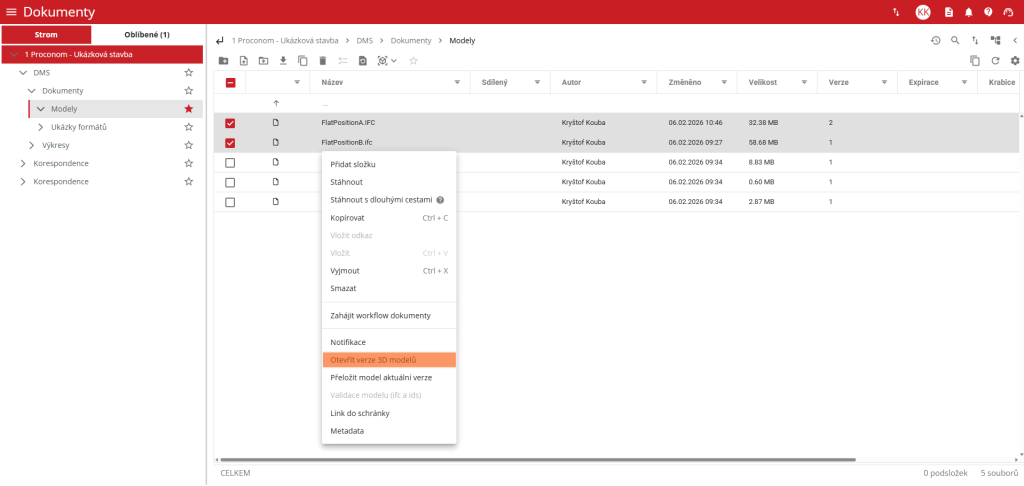This screenshot has width=1024, height=486.
Task: Click the Dokumenty breadcrumb link
Action: [x=411, y=40]
